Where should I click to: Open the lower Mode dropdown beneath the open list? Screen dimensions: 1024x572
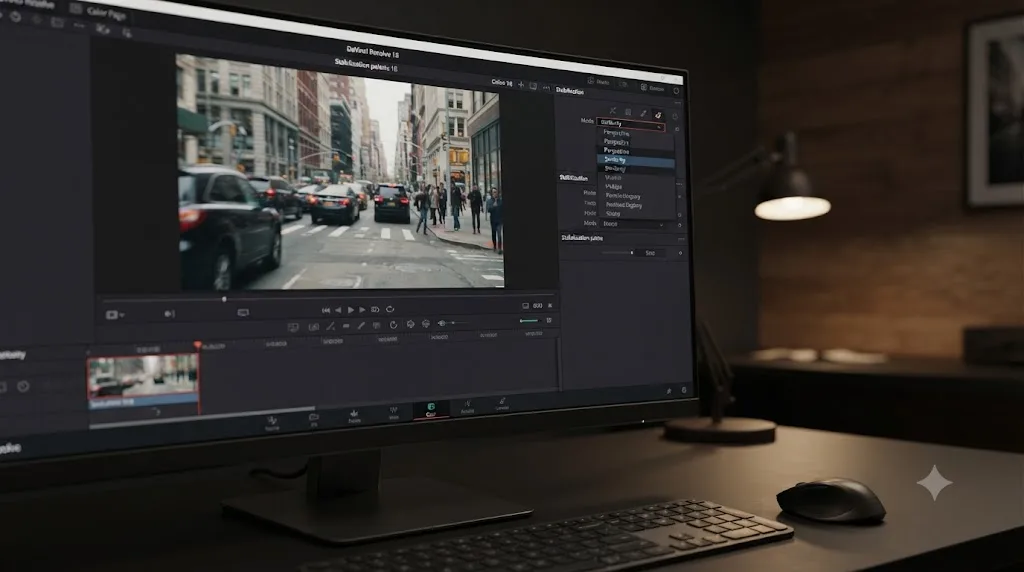[x=632, y=224]
